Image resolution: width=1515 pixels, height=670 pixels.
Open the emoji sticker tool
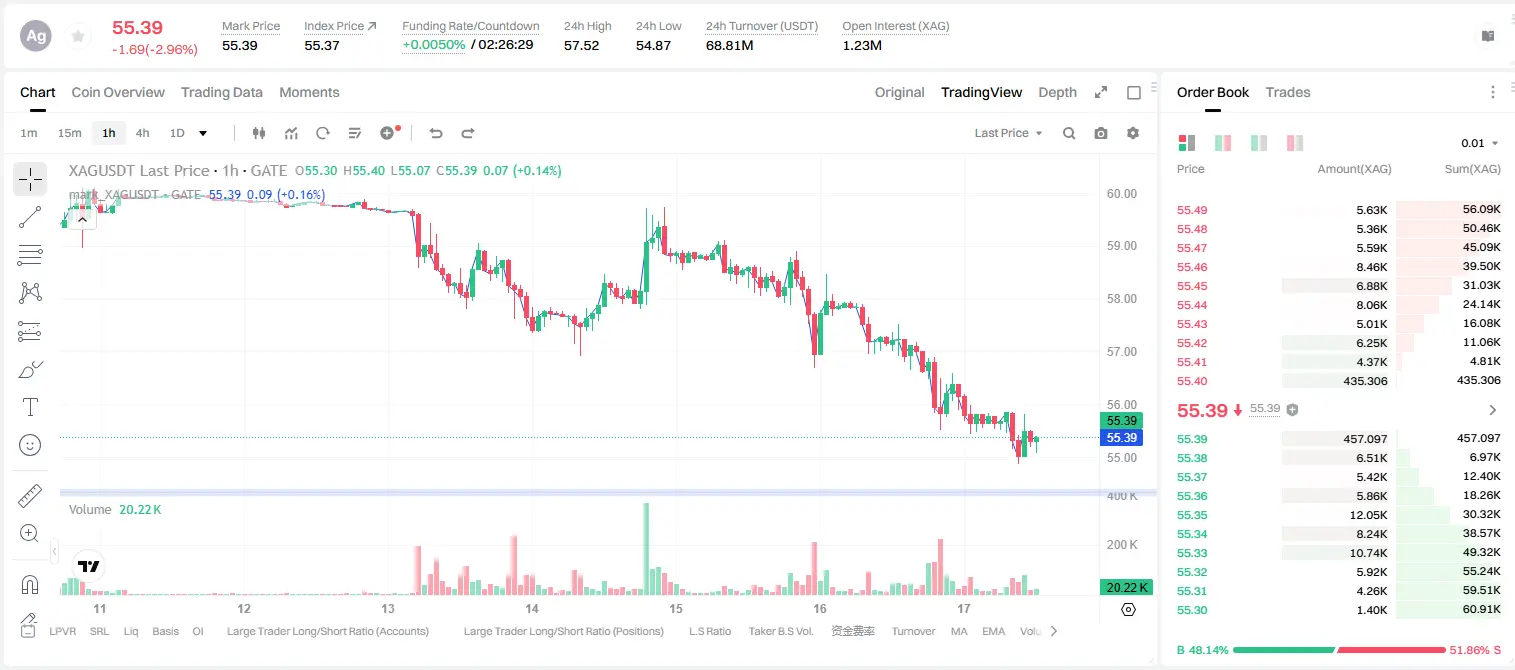(x=30, y=445)
